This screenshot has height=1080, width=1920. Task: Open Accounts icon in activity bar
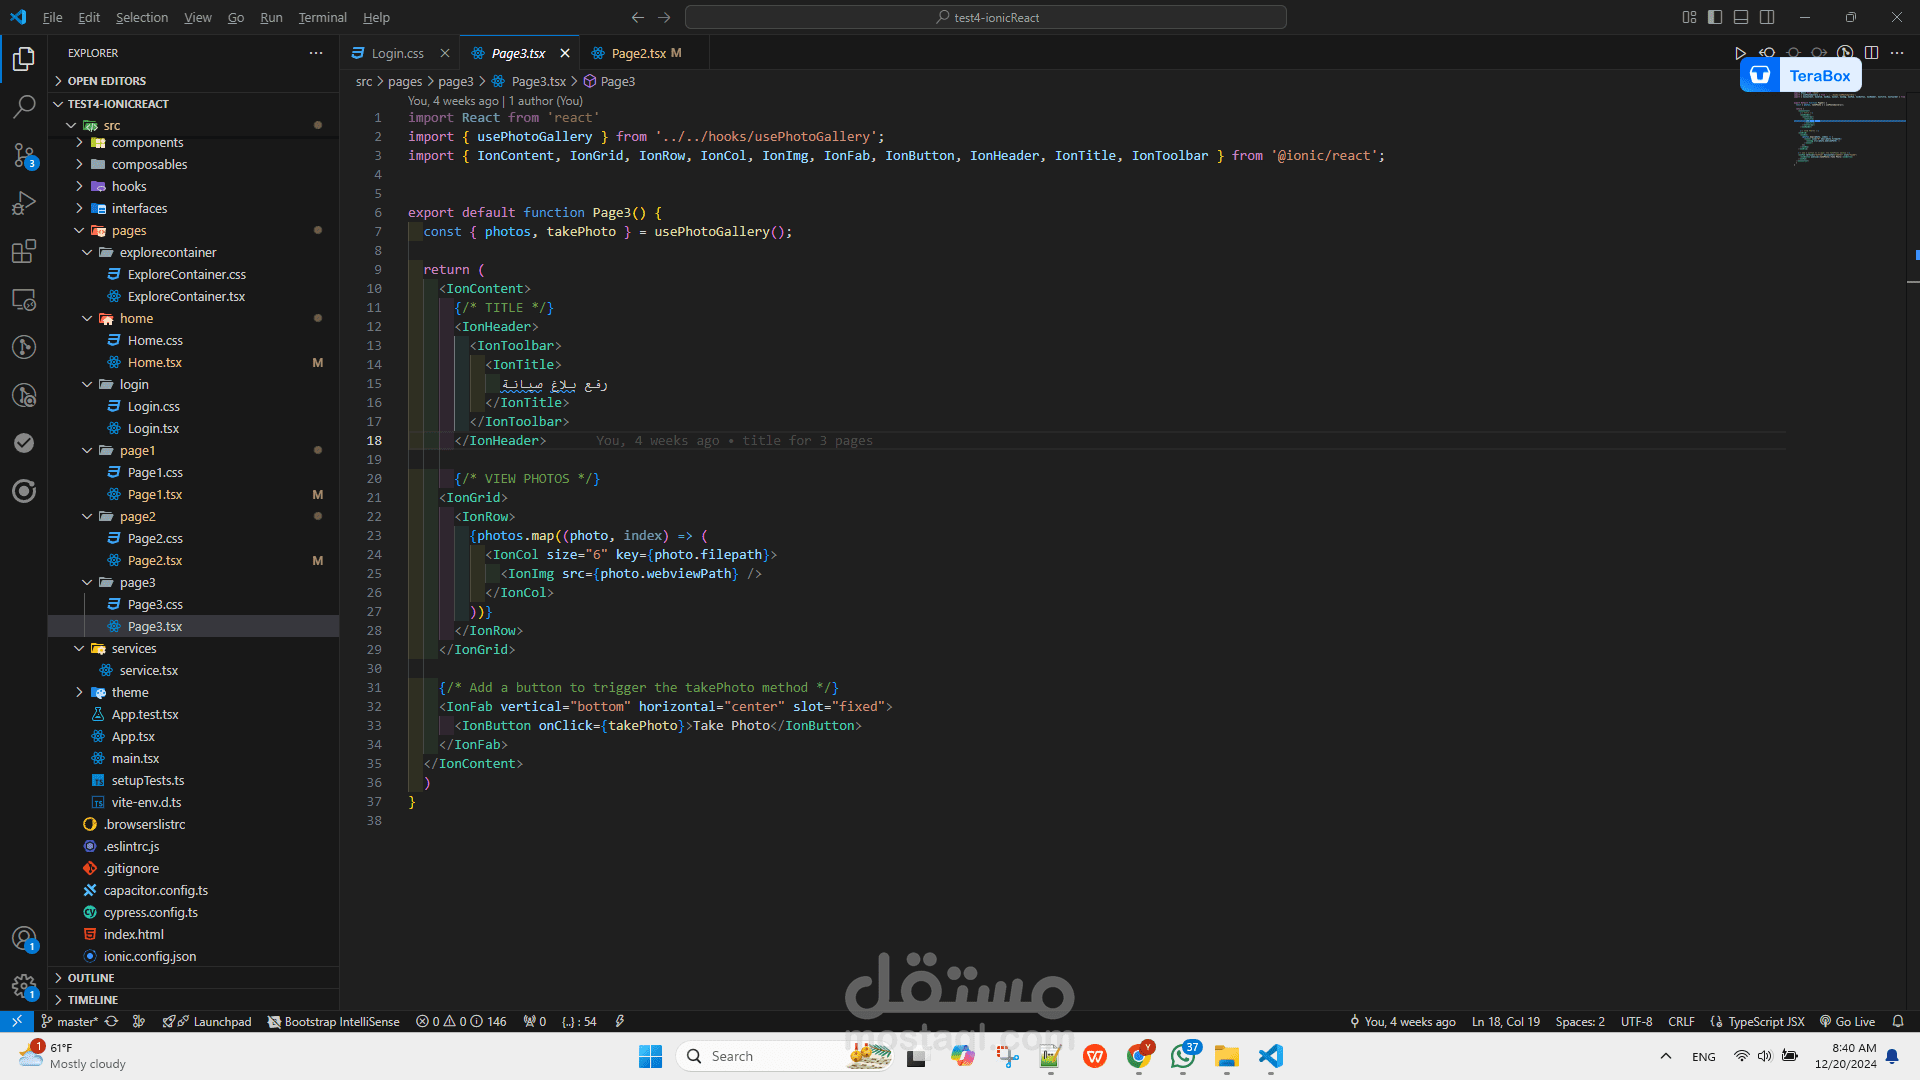coord(24,939)
